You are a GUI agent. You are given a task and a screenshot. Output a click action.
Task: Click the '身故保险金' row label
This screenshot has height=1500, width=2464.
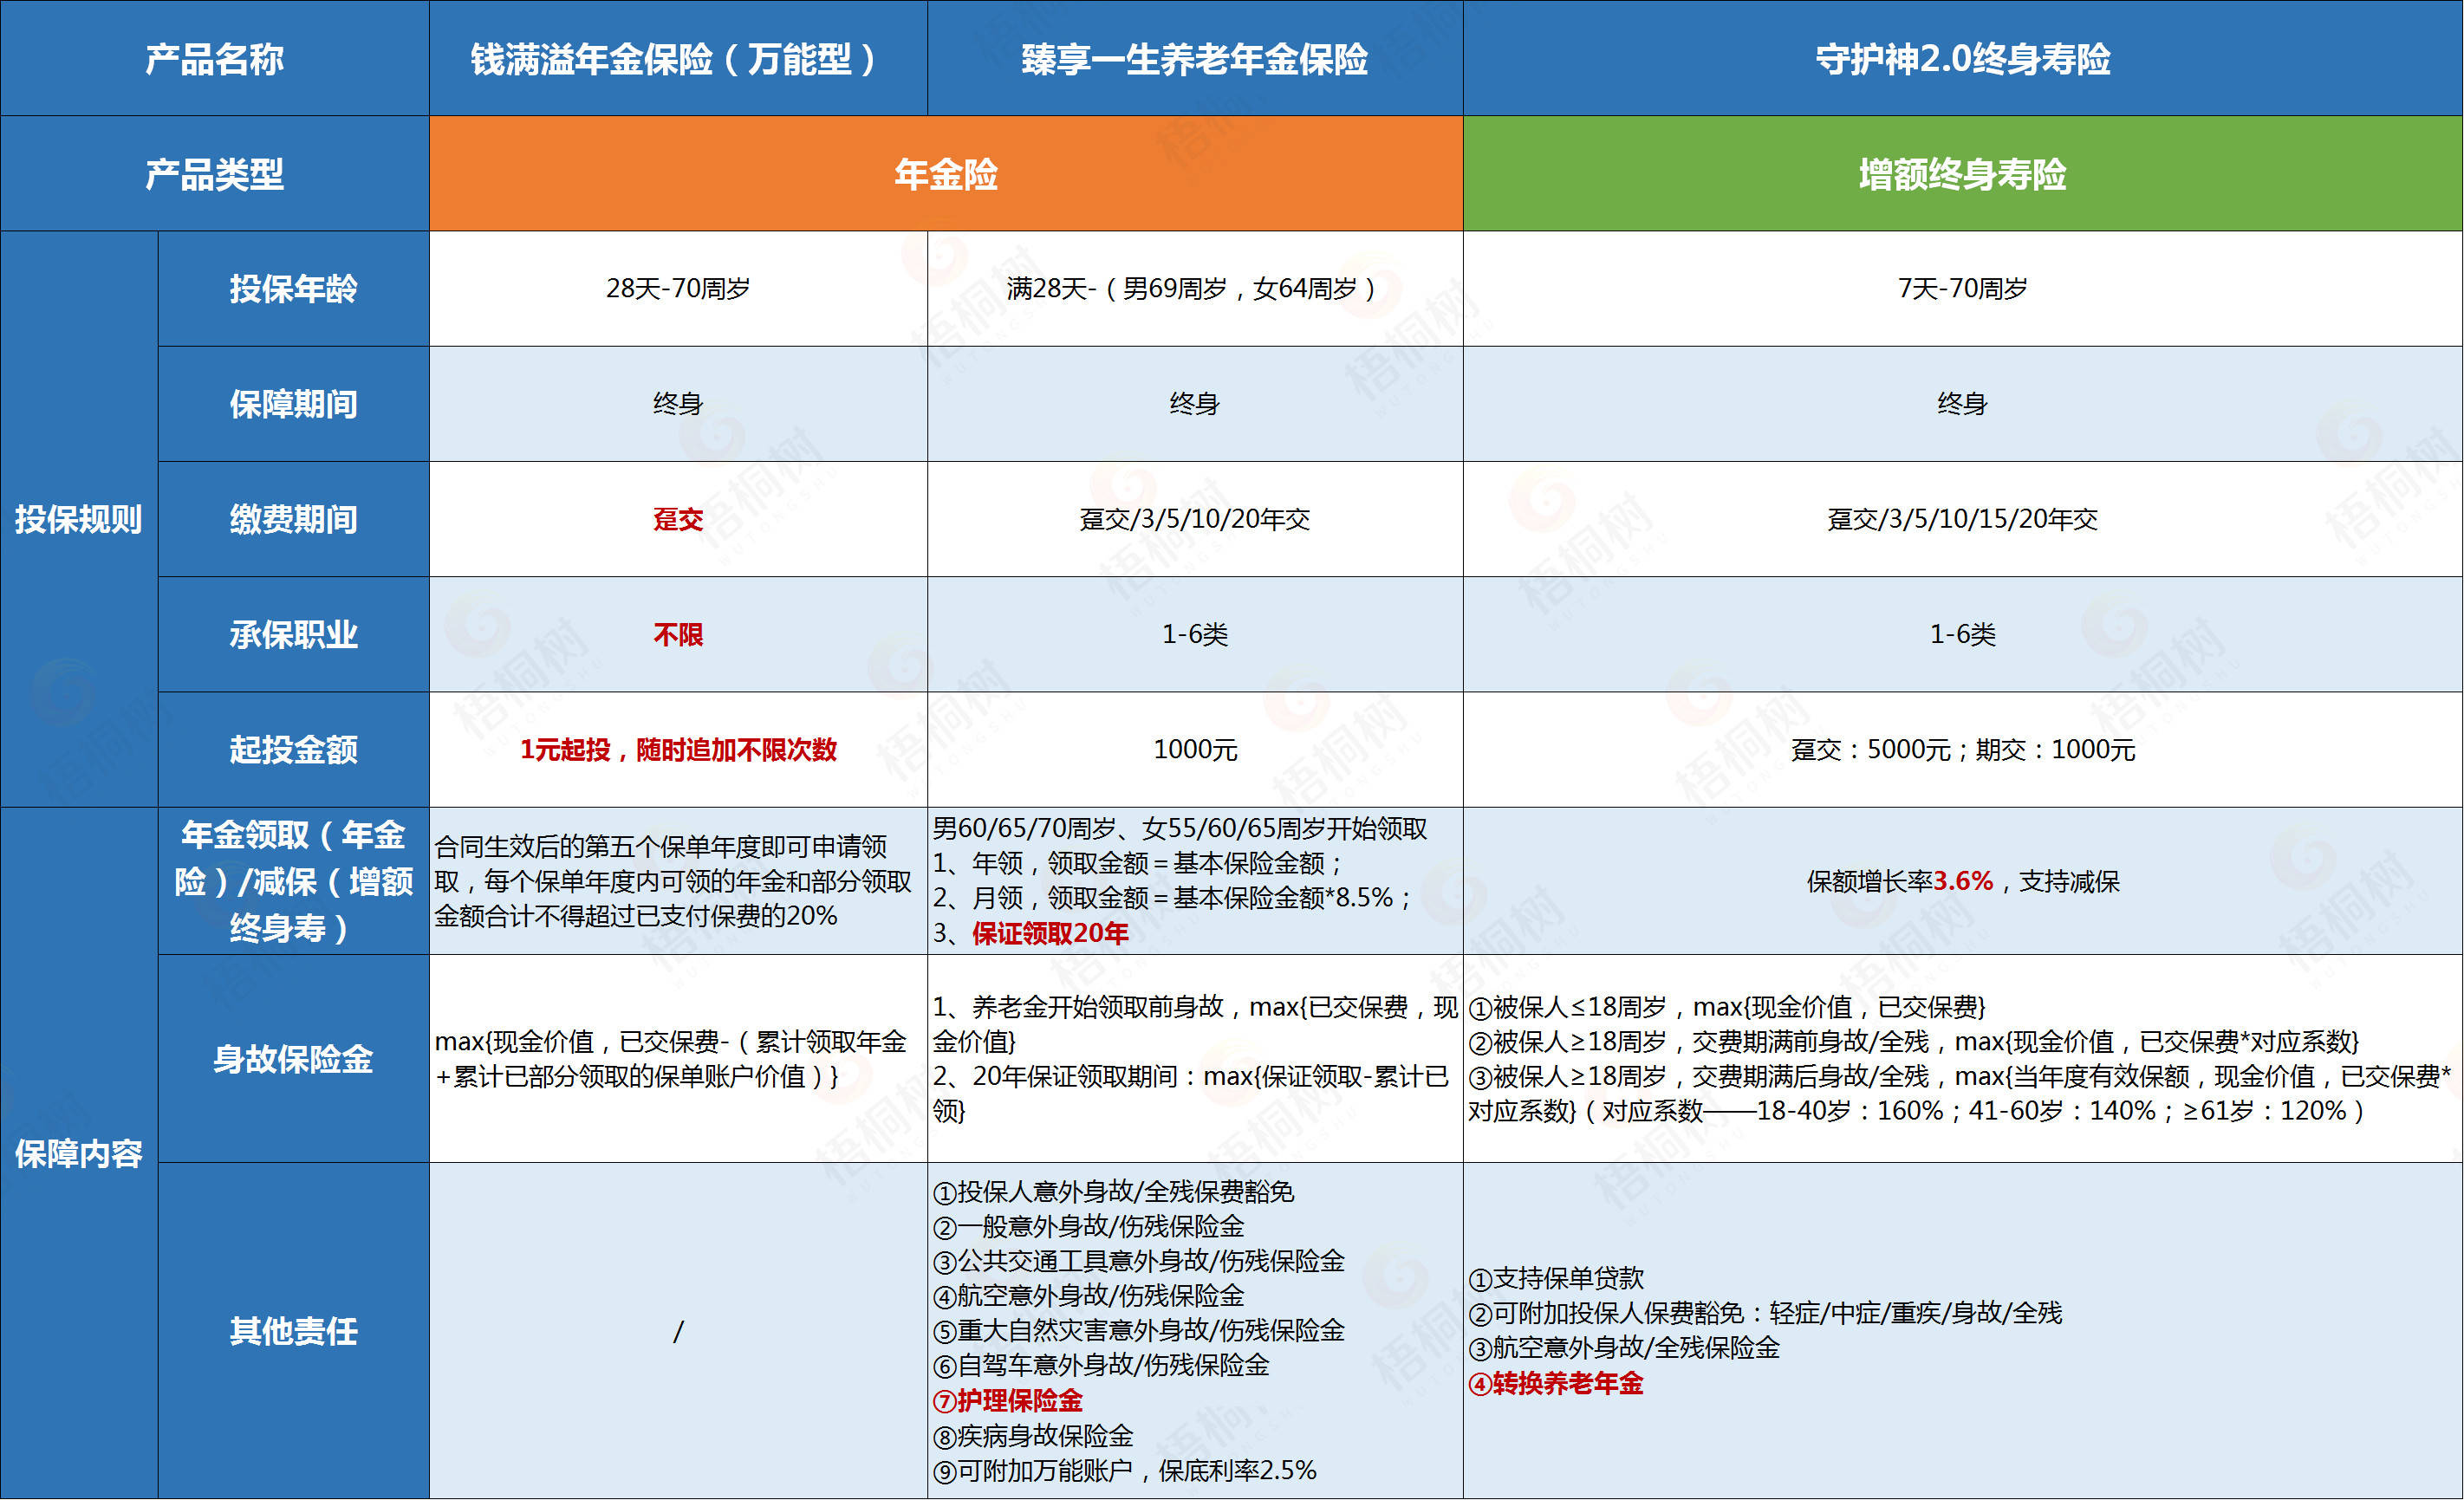293,1059
